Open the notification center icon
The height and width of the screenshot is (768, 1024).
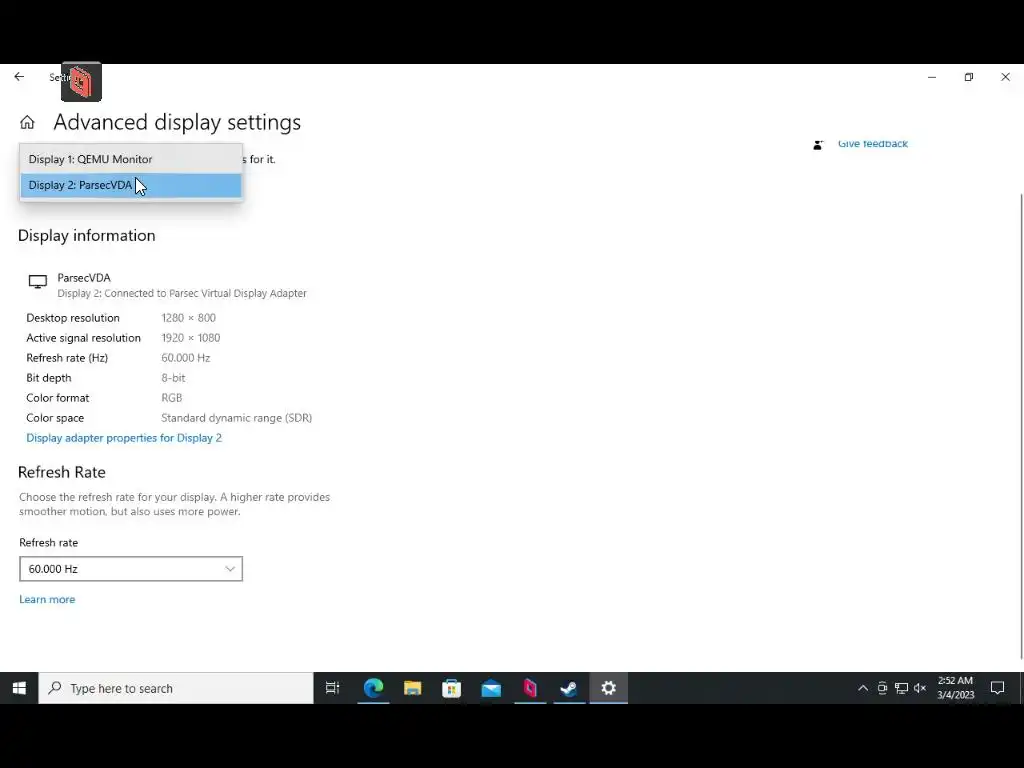(997, 688)
